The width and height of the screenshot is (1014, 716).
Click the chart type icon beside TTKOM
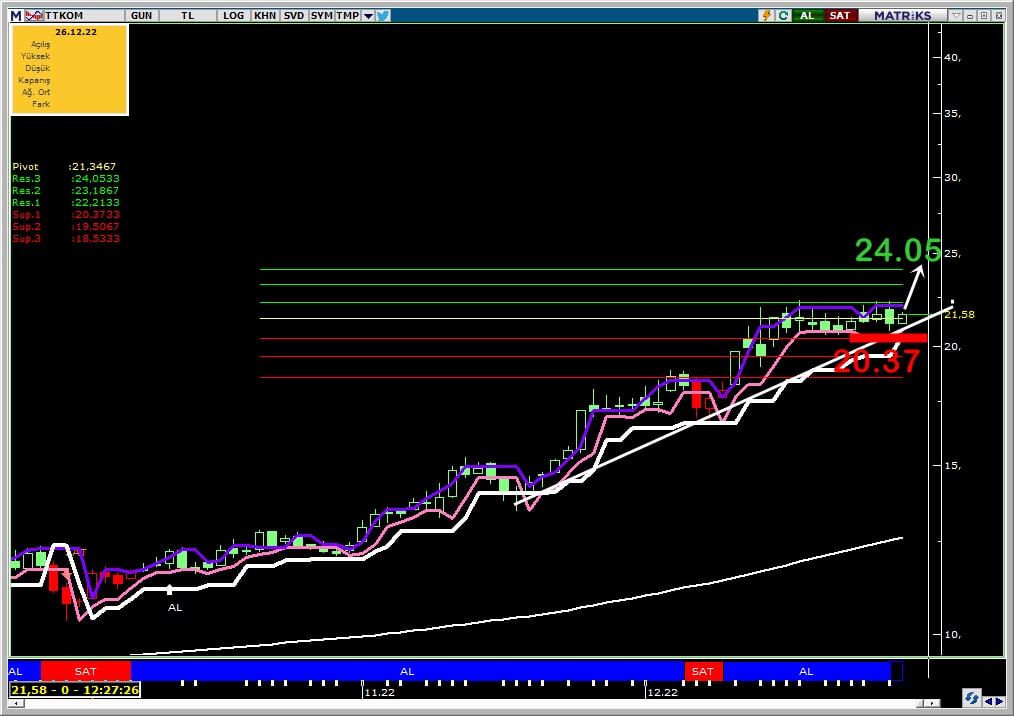tap(33, 15)
